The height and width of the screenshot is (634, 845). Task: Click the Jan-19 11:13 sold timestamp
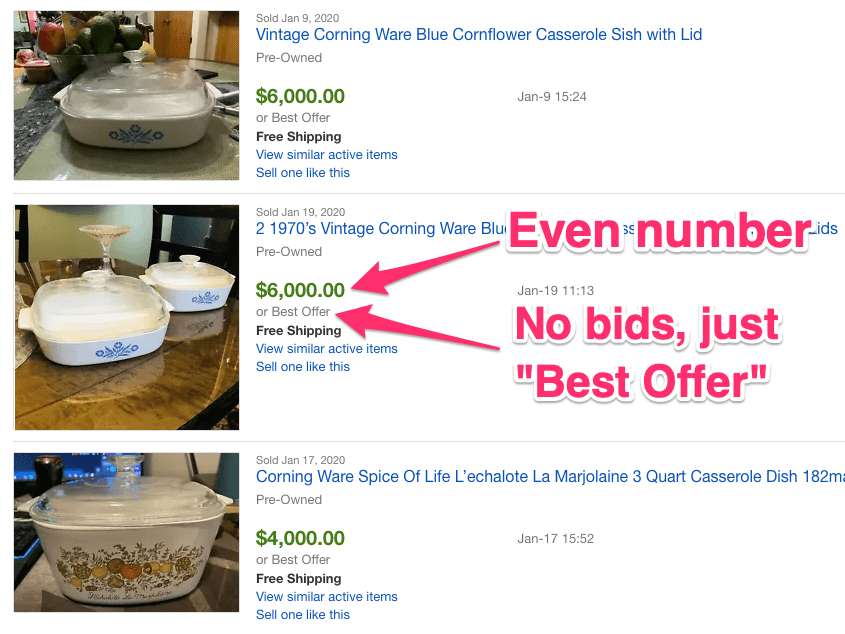[556, 291]
